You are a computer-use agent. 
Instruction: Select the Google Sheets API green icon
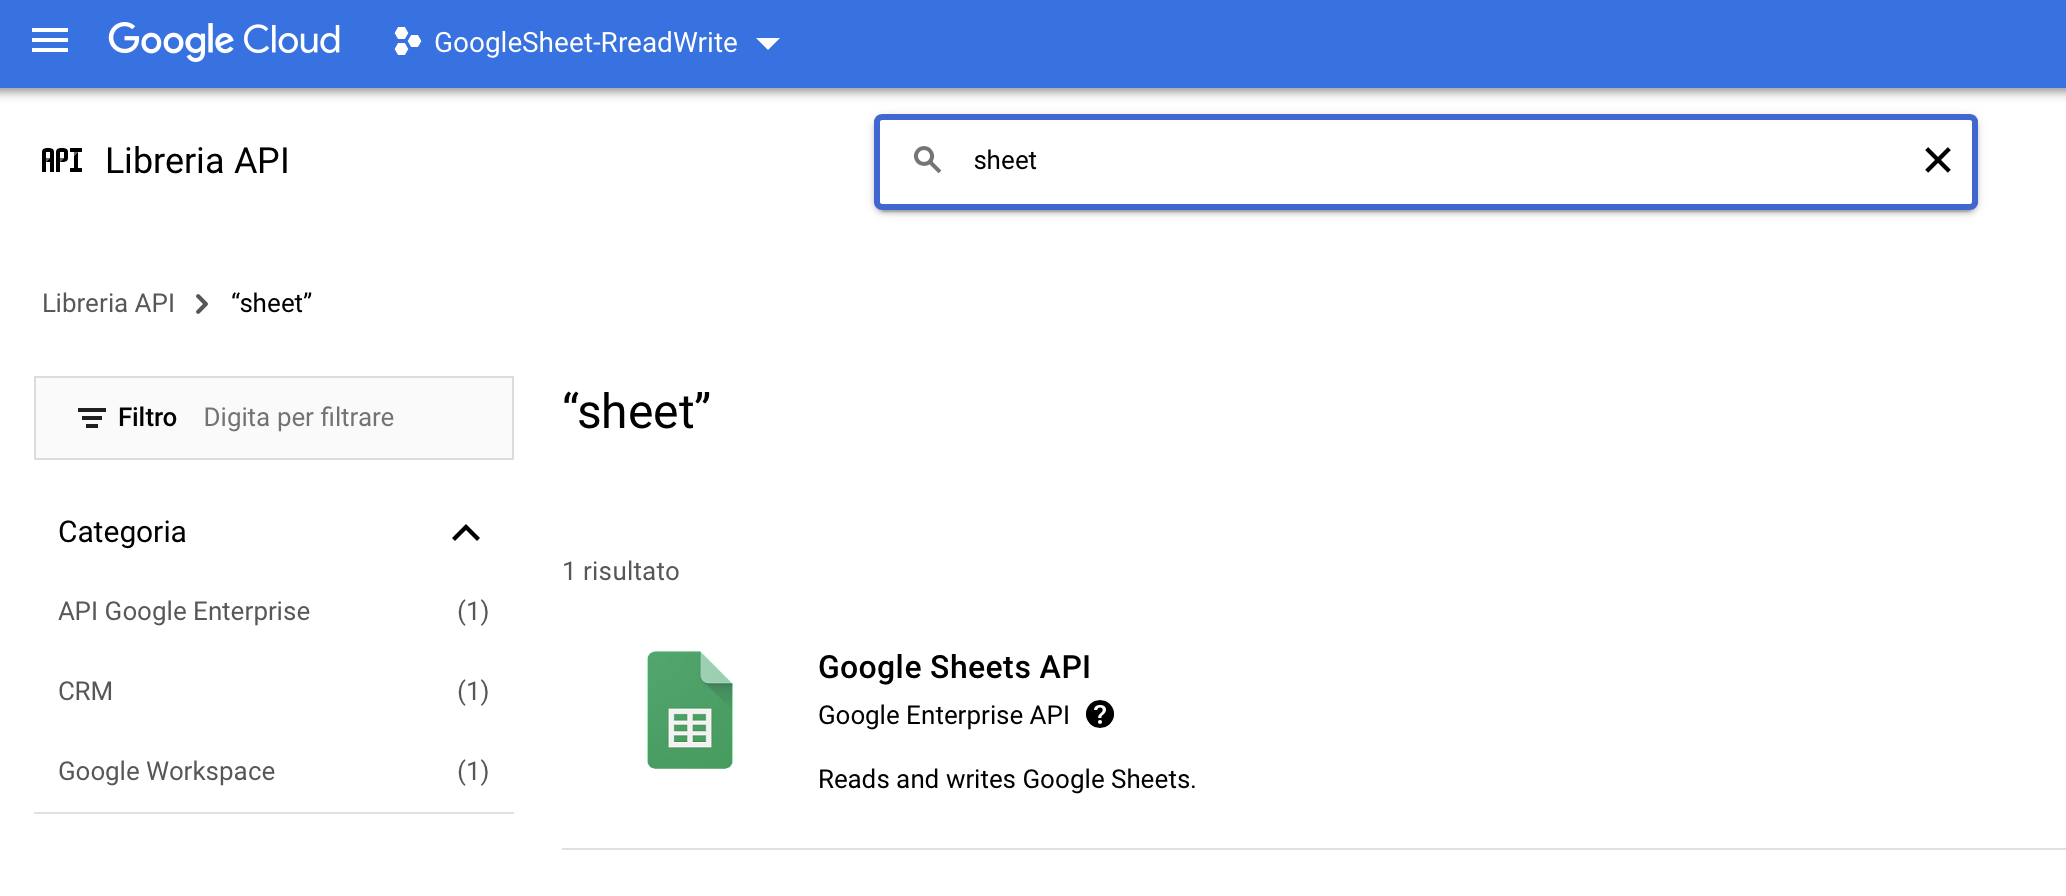point(689,710)
